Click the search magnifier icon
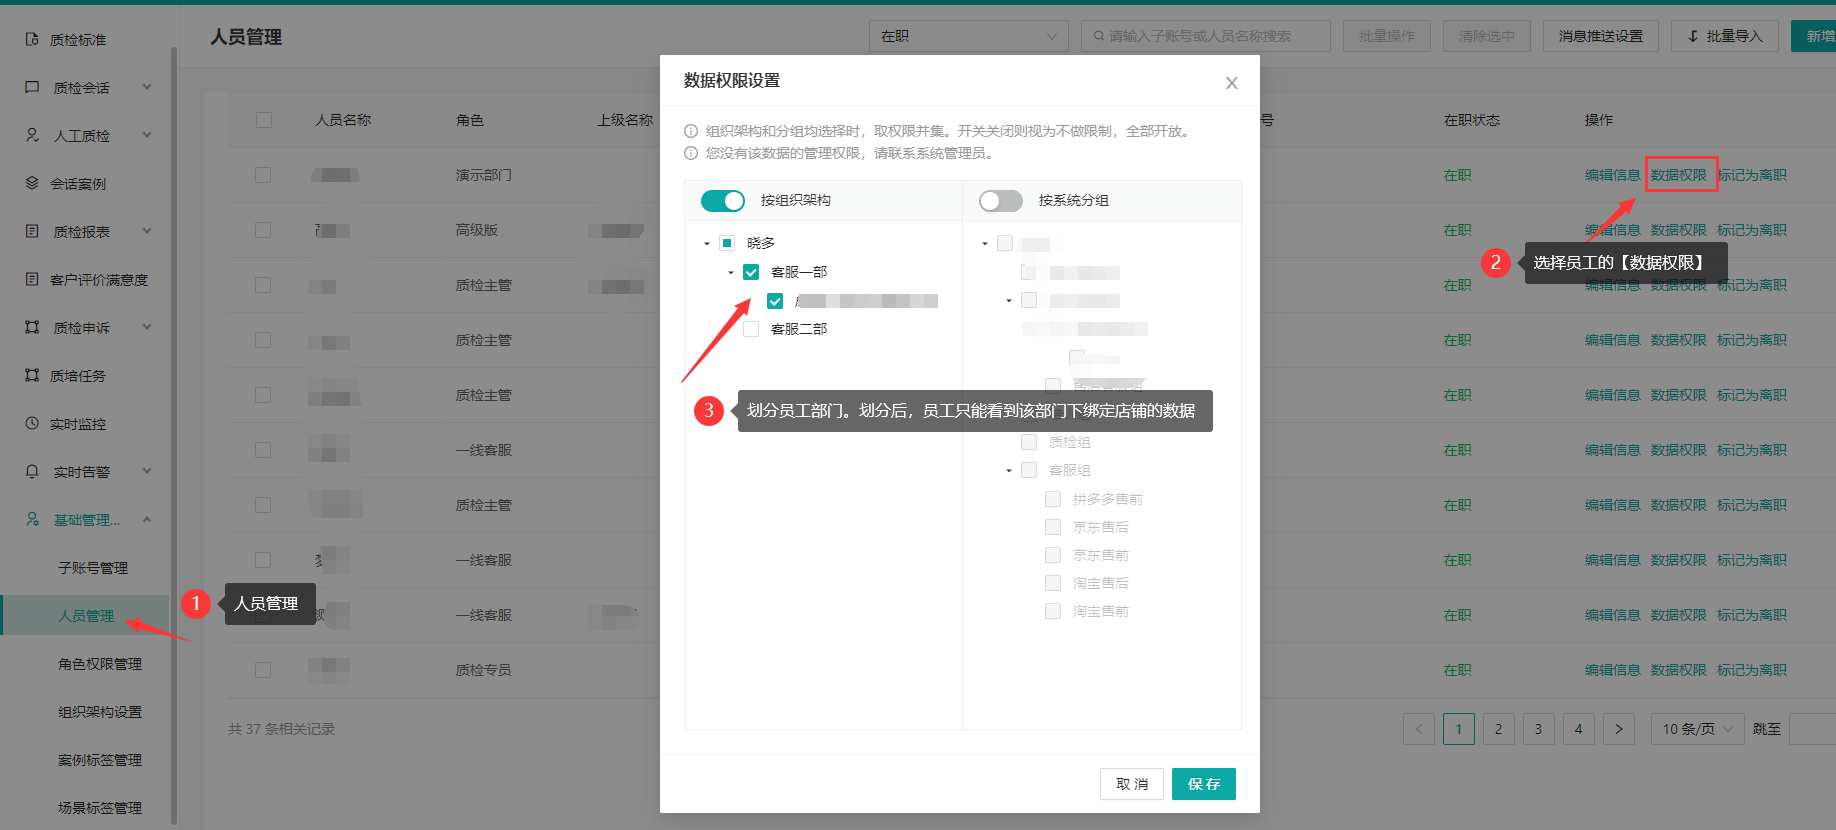This screenshot has width=1836, height=830. [1099, 36]
